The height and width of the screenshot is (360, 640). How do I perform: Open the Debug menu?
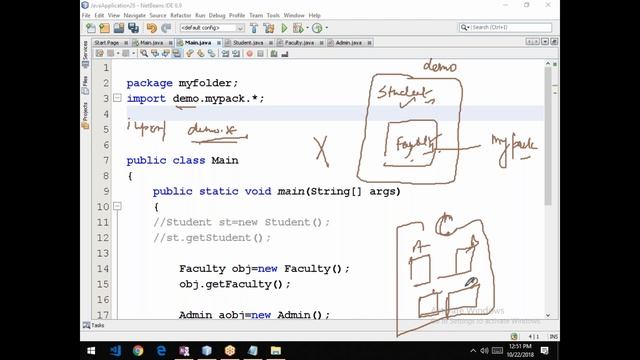pos(217,15)
